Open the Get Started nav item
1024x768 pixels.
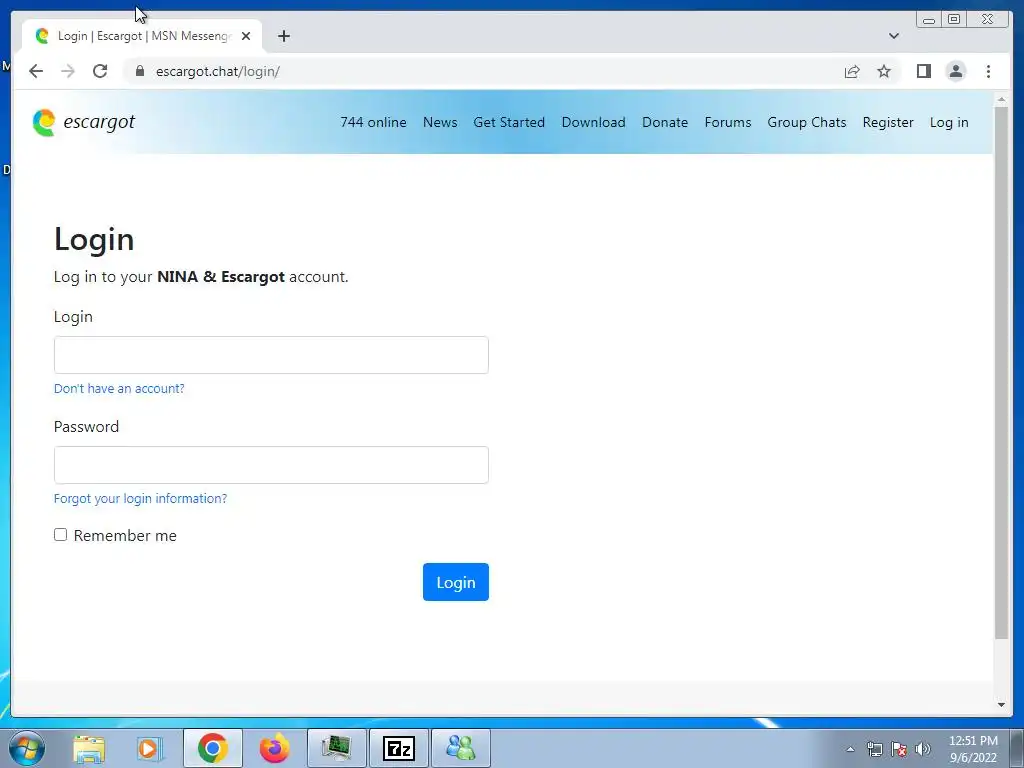click(x=509, y=122)
